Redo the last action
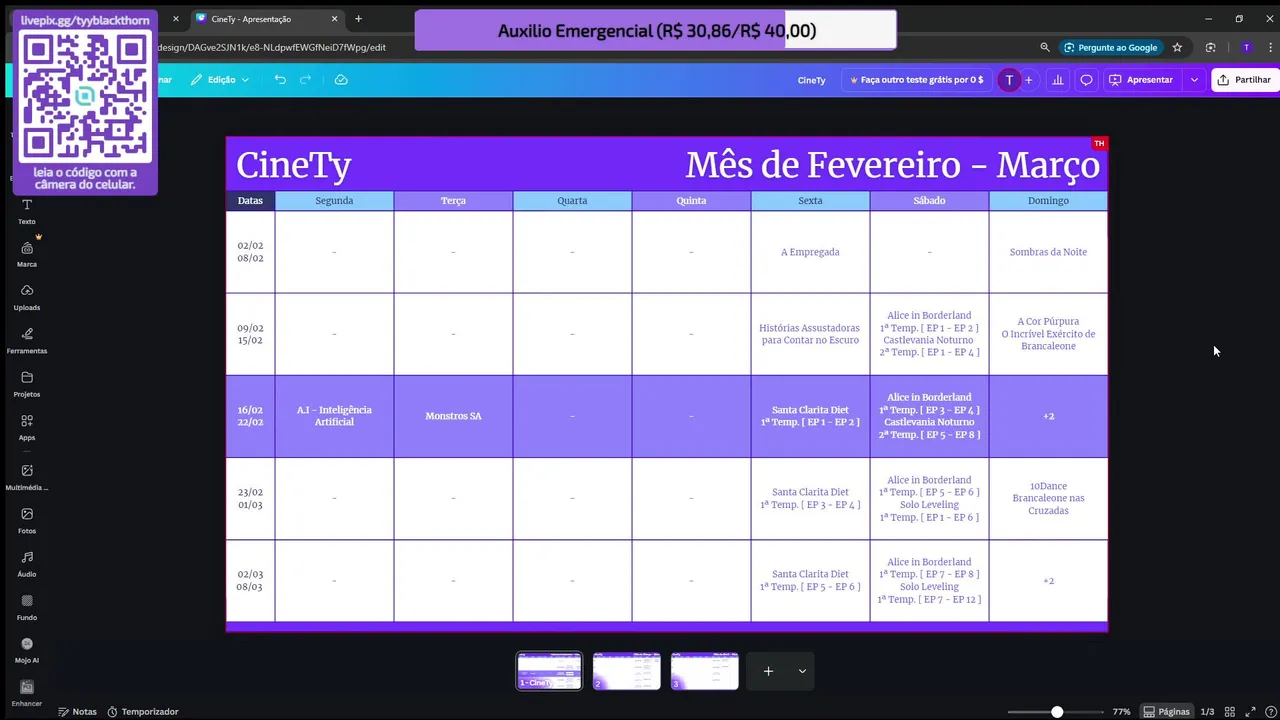Viewport: 1280px width, 720px height. click(306, 80)
